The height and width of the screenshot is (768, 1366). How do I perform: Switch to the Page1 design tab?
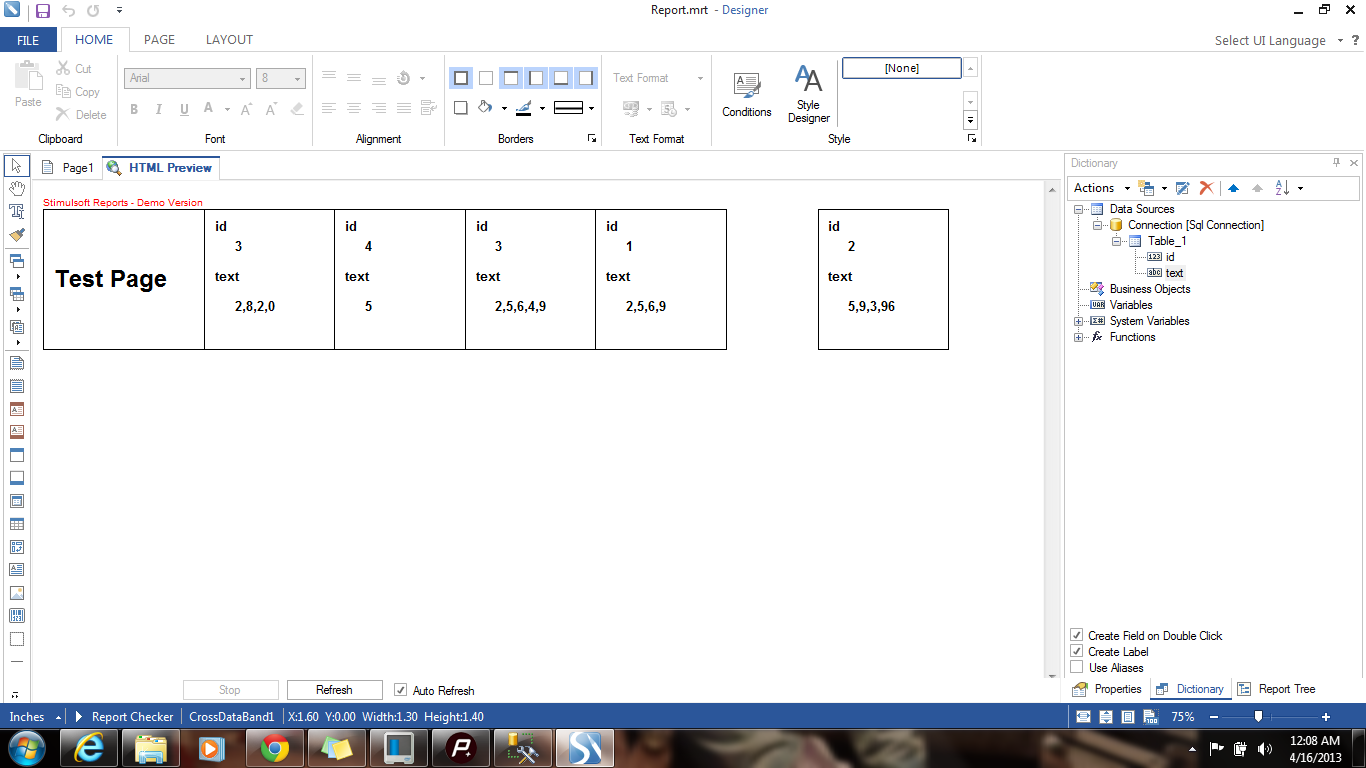pos(68,168)
